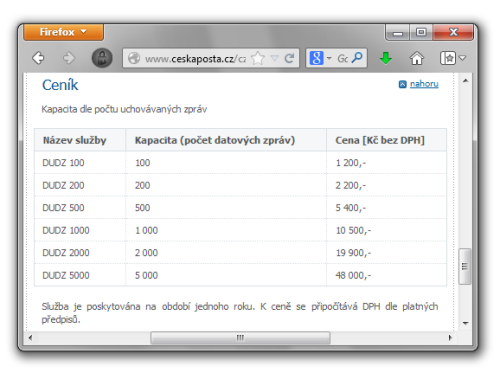Open site identity padlock icon
The height and width of the screenshot is (373, 500).
click(x=102, y=58)
